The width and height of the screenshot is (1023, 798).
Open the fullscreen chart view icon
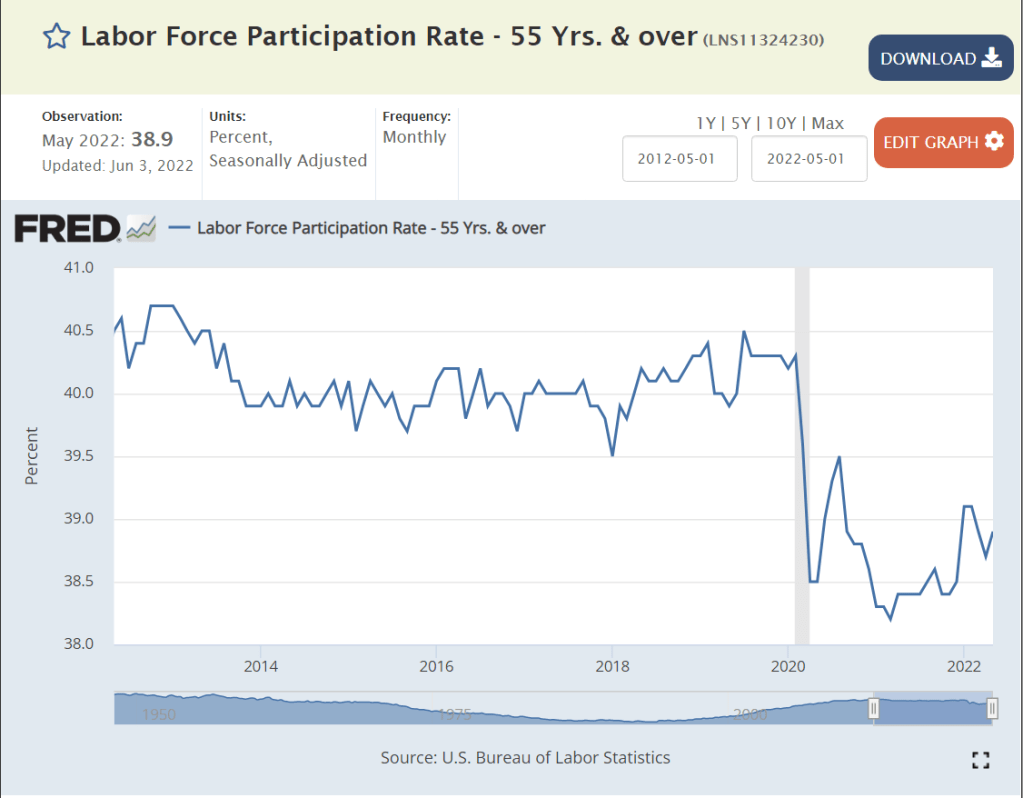pos(981,760)
